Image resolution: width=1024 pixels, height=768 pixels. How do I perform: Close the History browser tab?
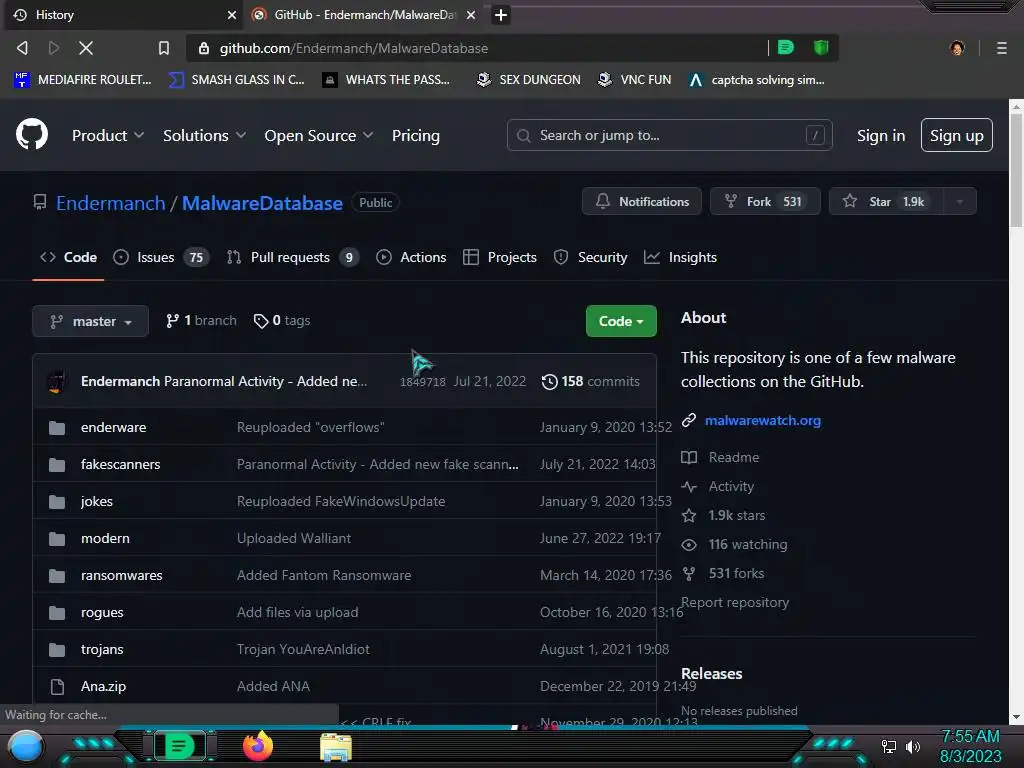tap(232, 15)
